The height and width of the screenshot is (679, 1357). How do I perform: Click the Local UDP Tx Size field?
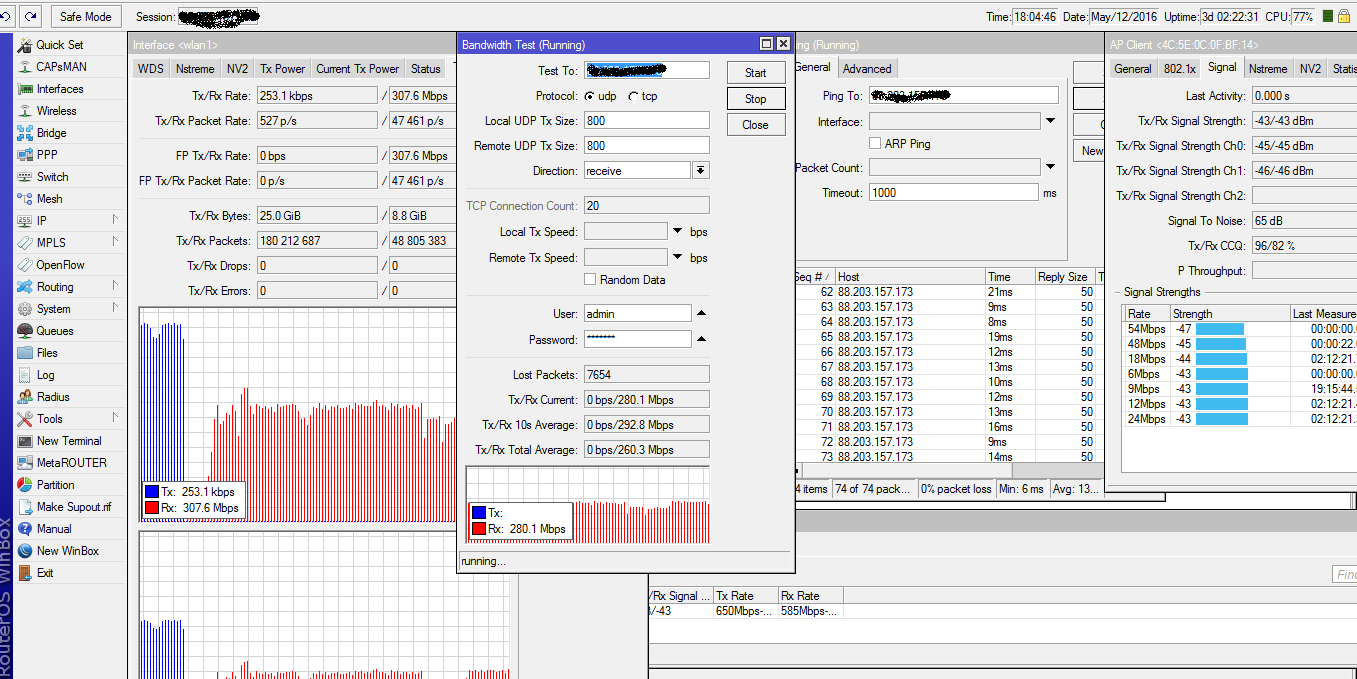point(646,121)
